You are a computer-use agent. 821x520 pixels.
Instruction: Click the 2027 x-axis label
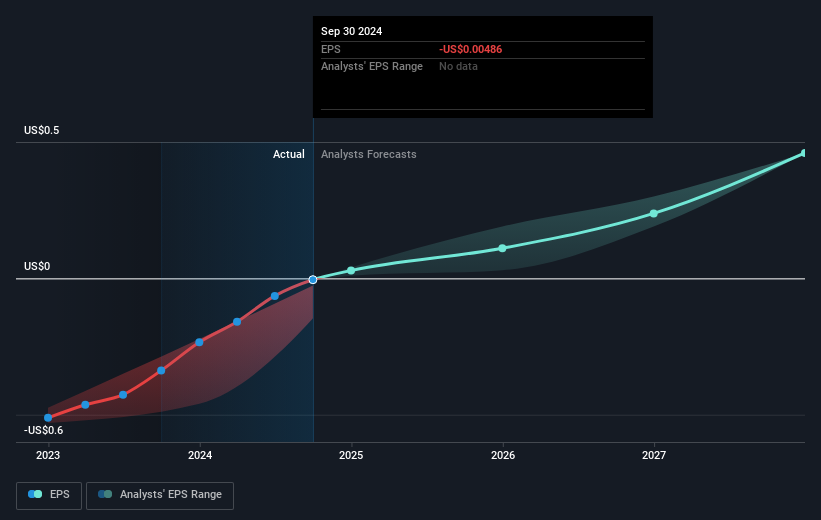coord(654,455)
